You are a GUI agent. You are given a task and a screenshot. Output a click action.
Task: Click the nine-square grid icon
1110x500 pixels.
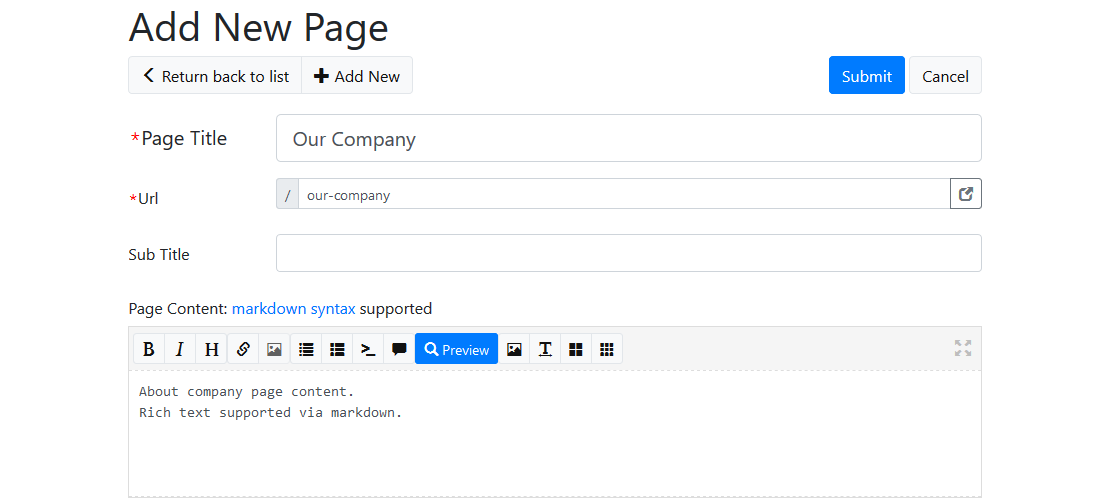607,349
